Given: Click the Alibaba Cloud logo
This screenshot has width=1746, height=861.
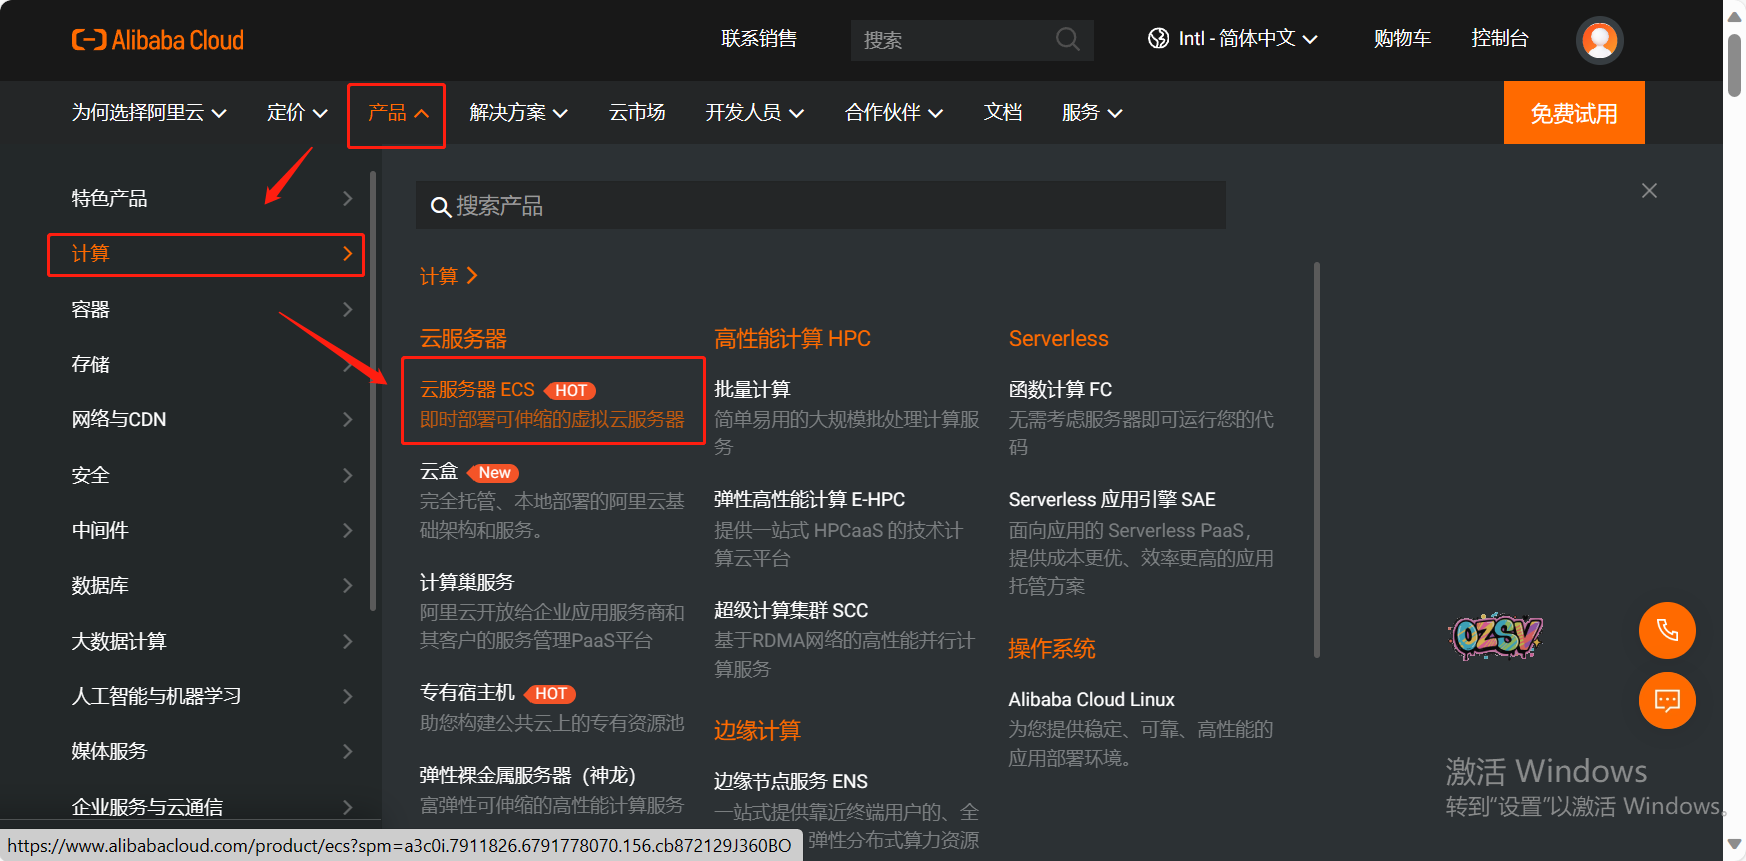Looking at the screenshot, I should click(158, 40).
